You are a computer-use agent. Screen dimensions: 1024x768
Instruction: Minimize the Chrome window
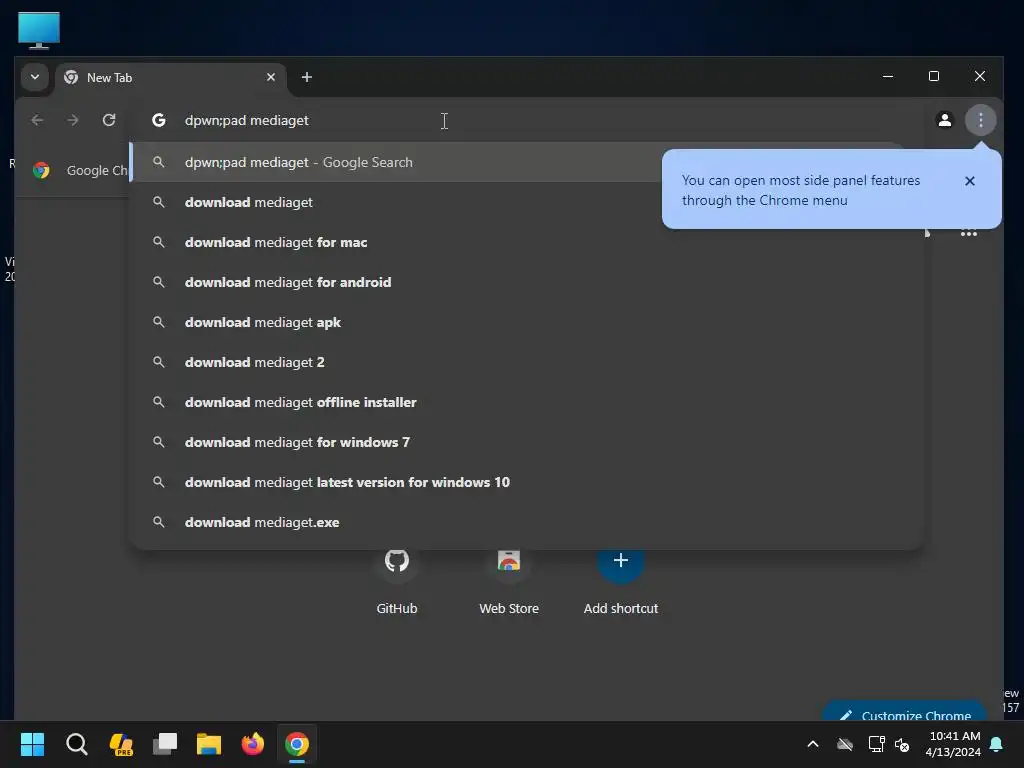[888, 76]
